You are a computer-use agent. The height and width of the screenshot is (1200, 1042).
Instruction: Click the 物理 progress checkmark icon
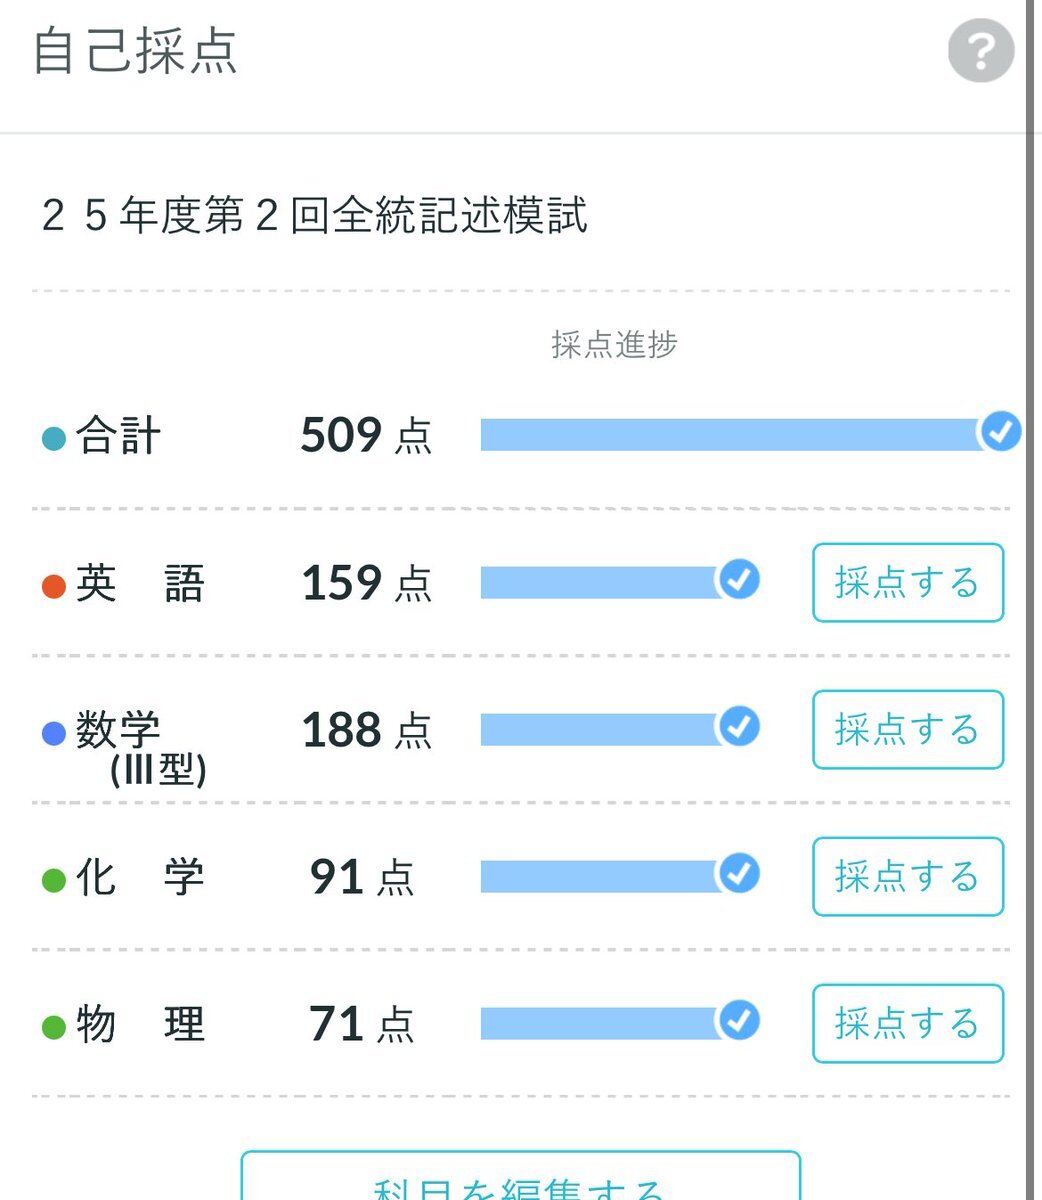click(739, 1021)
